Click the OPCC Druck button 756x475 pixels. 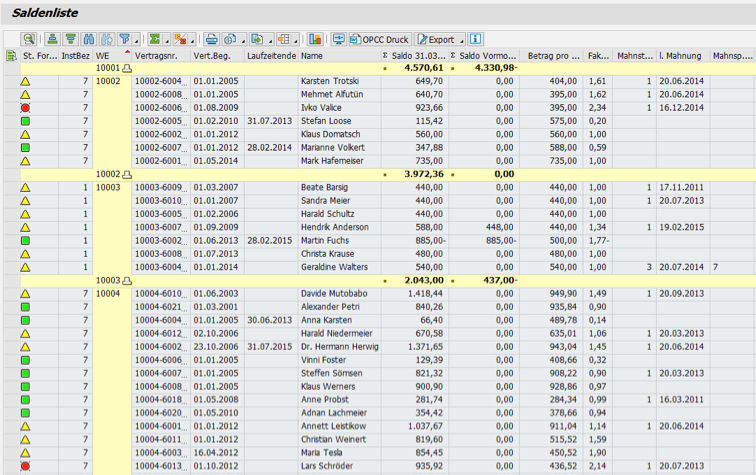pyautogui.click(x=380, y=39)
